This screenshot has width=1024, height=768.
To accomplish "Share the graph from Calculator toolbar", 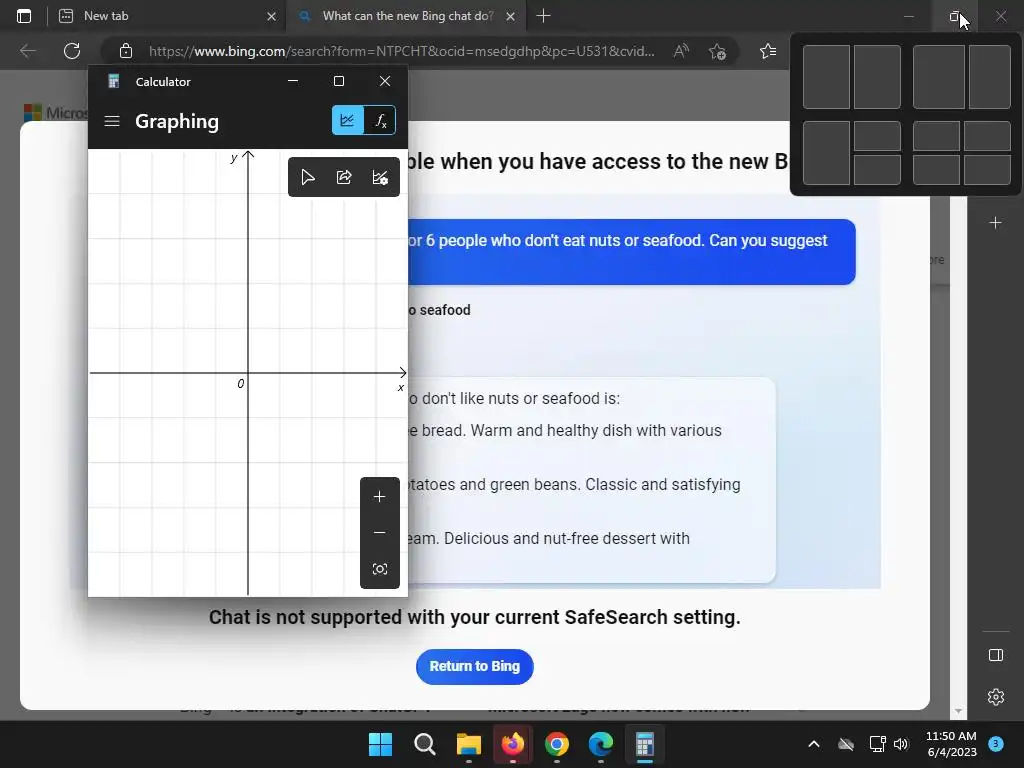I will coord(344,178).
